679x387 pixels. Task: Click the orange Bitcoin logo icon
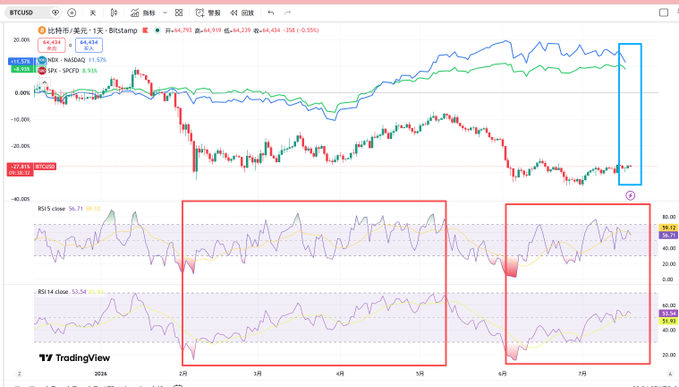tap(42, 30)
